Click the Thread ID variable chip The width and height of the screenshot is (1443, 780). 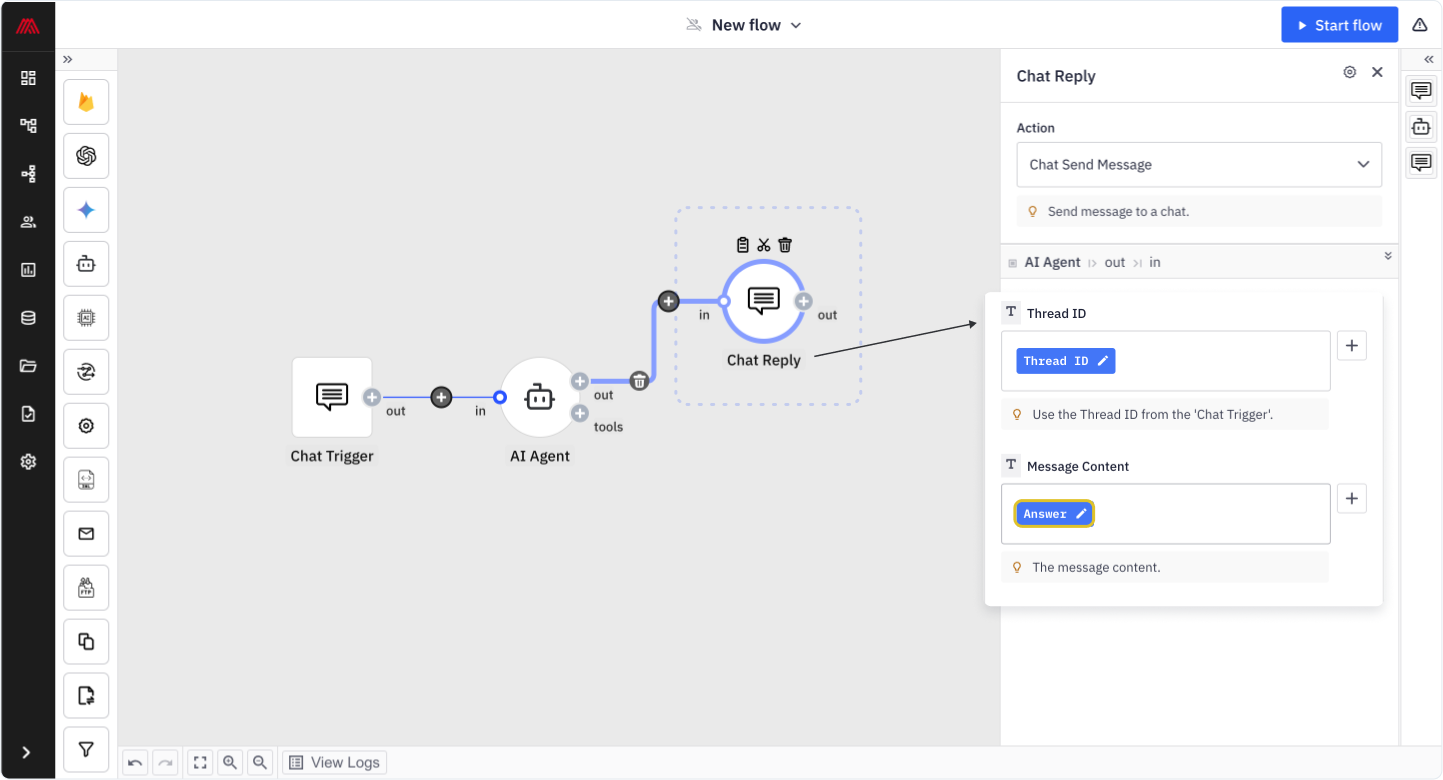[1065, 361]
